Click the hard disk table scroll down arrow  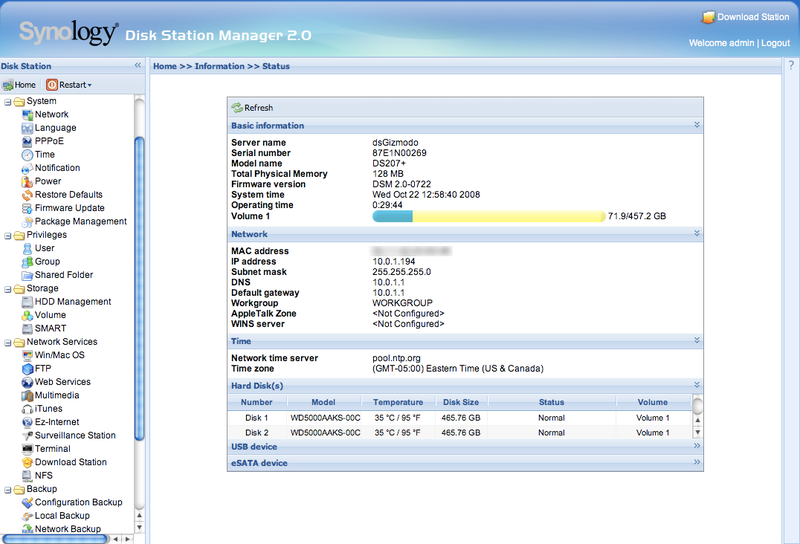(x=697, y=433)
